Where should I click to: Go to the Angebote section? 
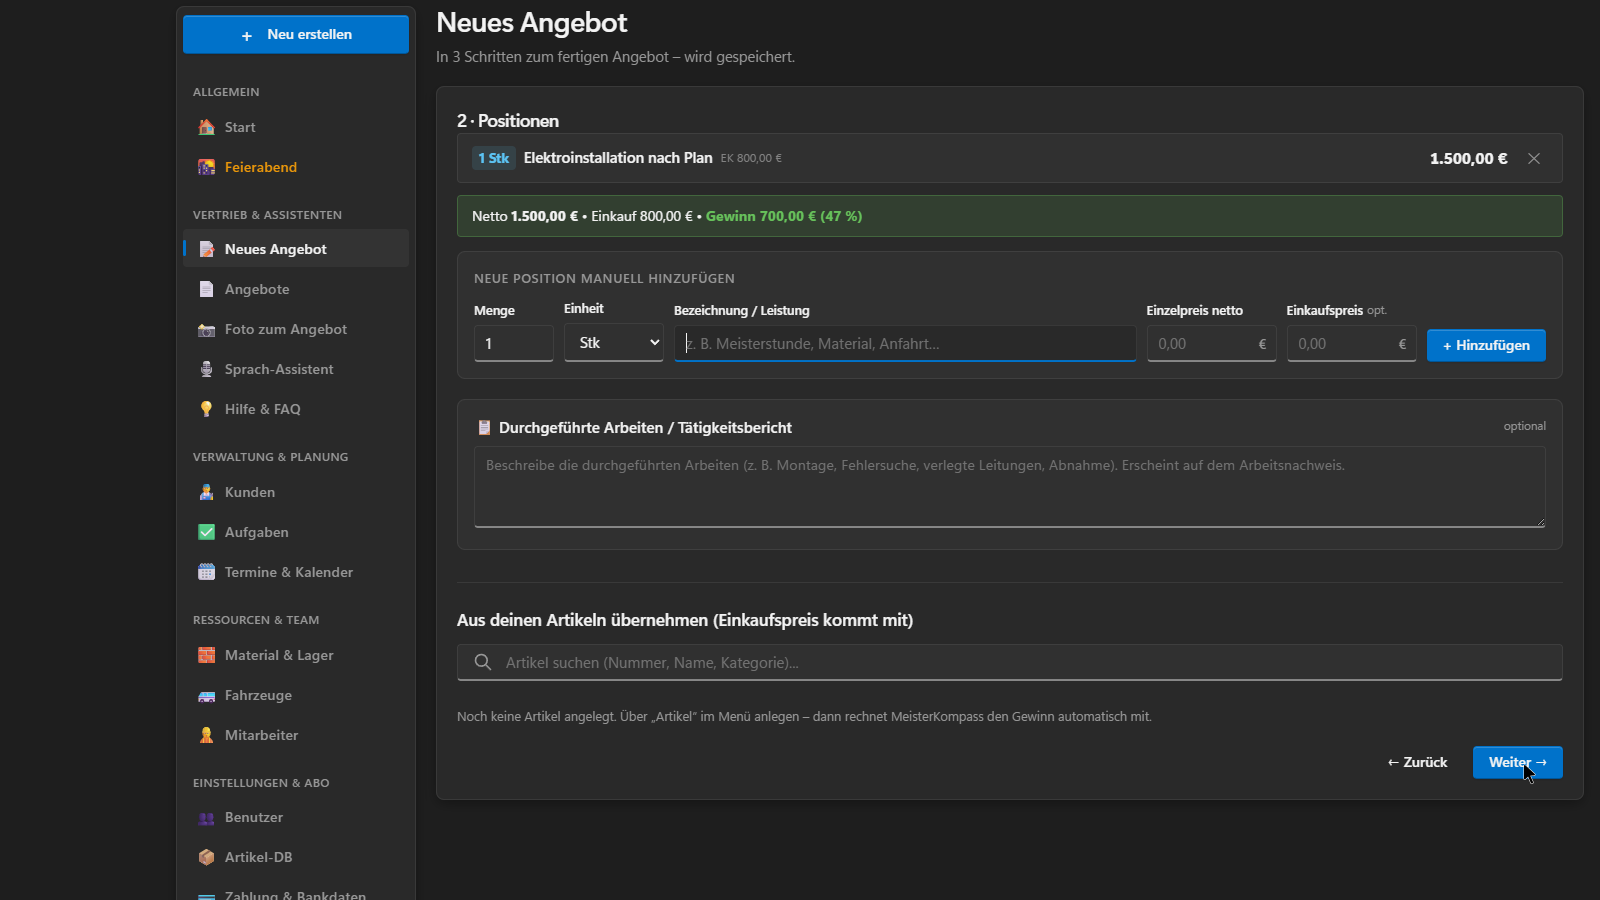[296, 289]
